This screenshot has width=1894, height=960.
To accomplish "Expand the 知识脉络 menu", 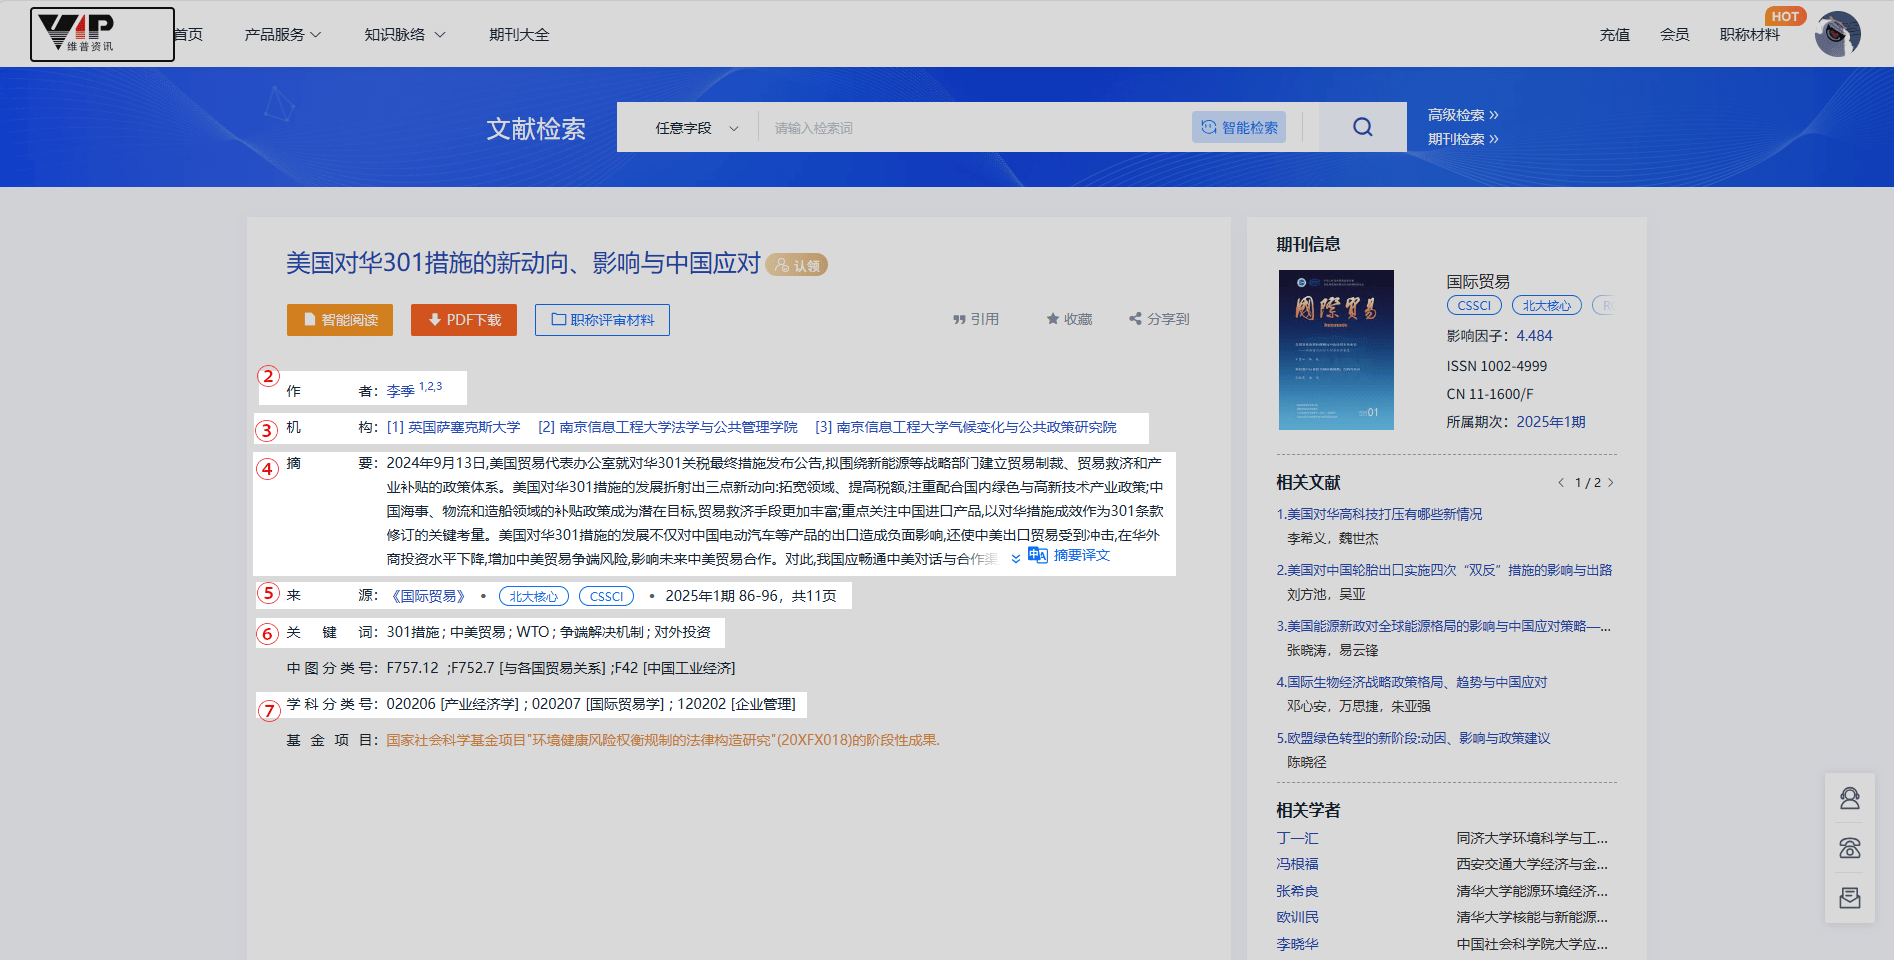I will click(405, 34).
